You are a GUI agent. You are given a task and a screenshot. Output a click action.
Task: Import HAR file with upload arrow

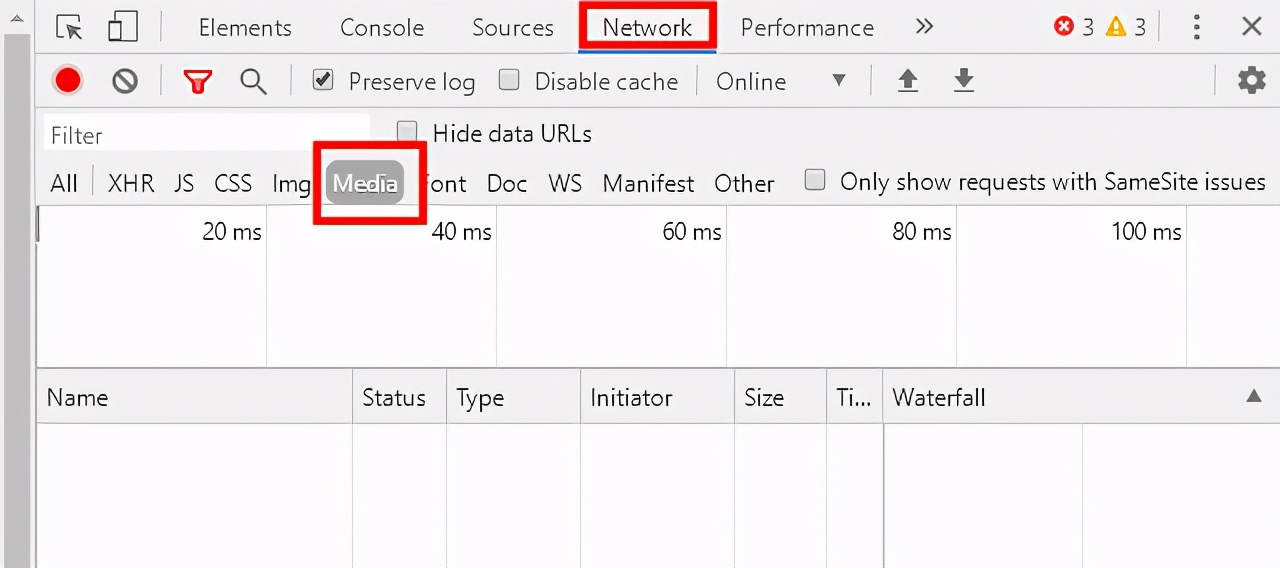point(907,81)
